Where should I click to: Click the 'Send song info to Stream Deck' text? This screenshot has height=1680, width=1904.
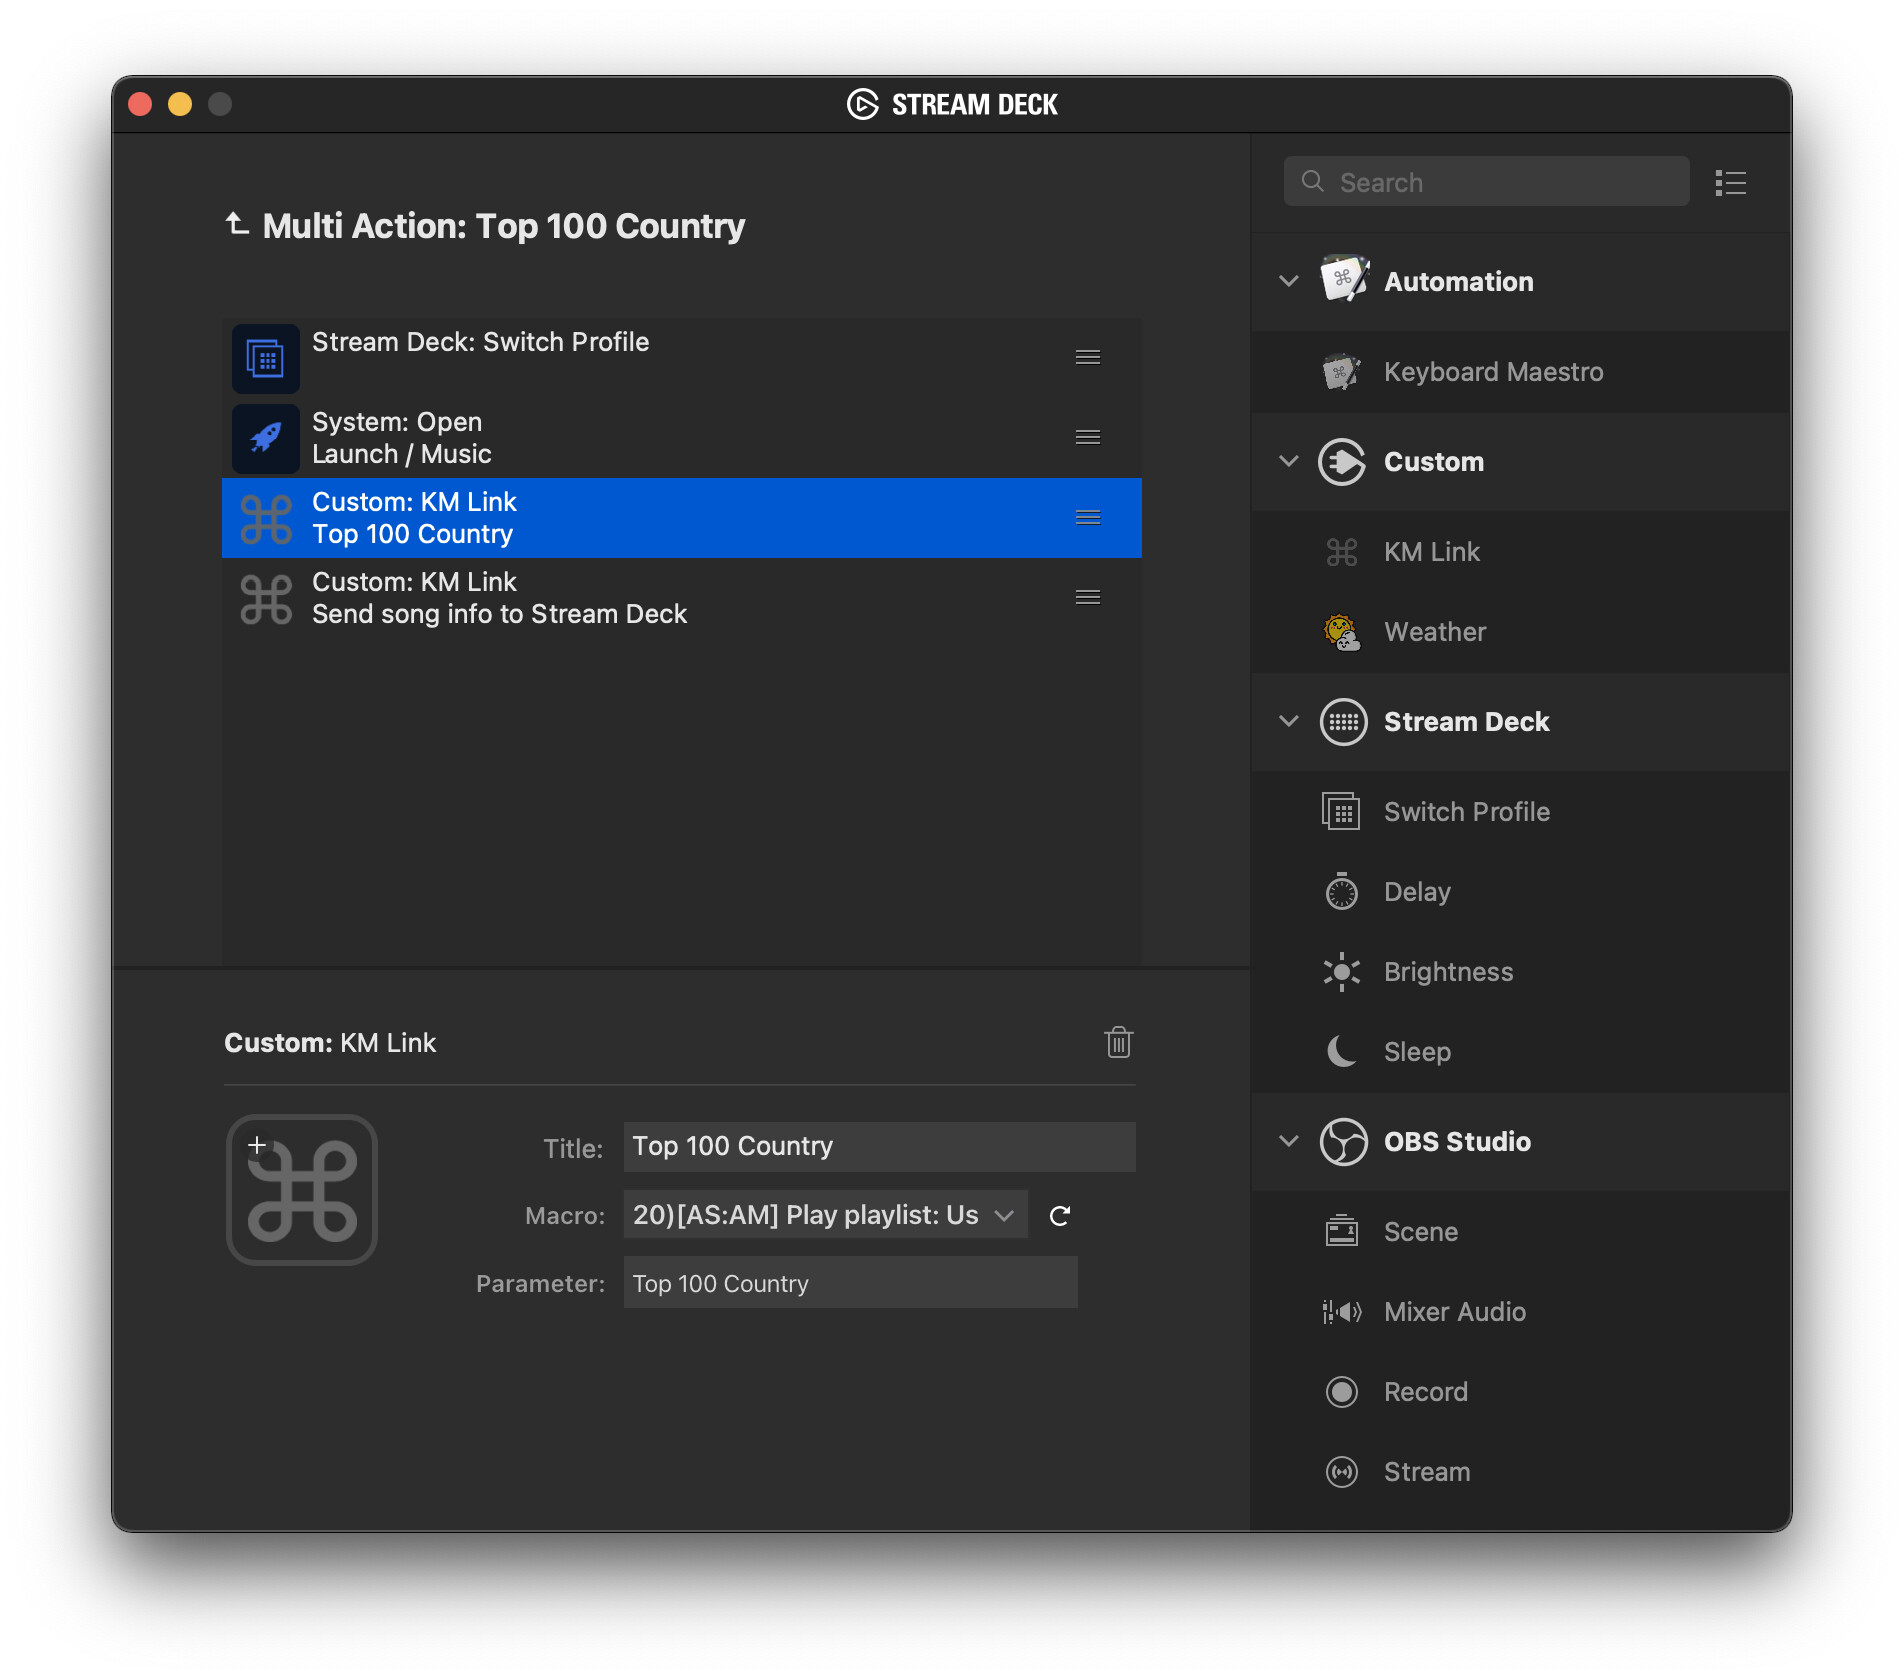point(499,614)
